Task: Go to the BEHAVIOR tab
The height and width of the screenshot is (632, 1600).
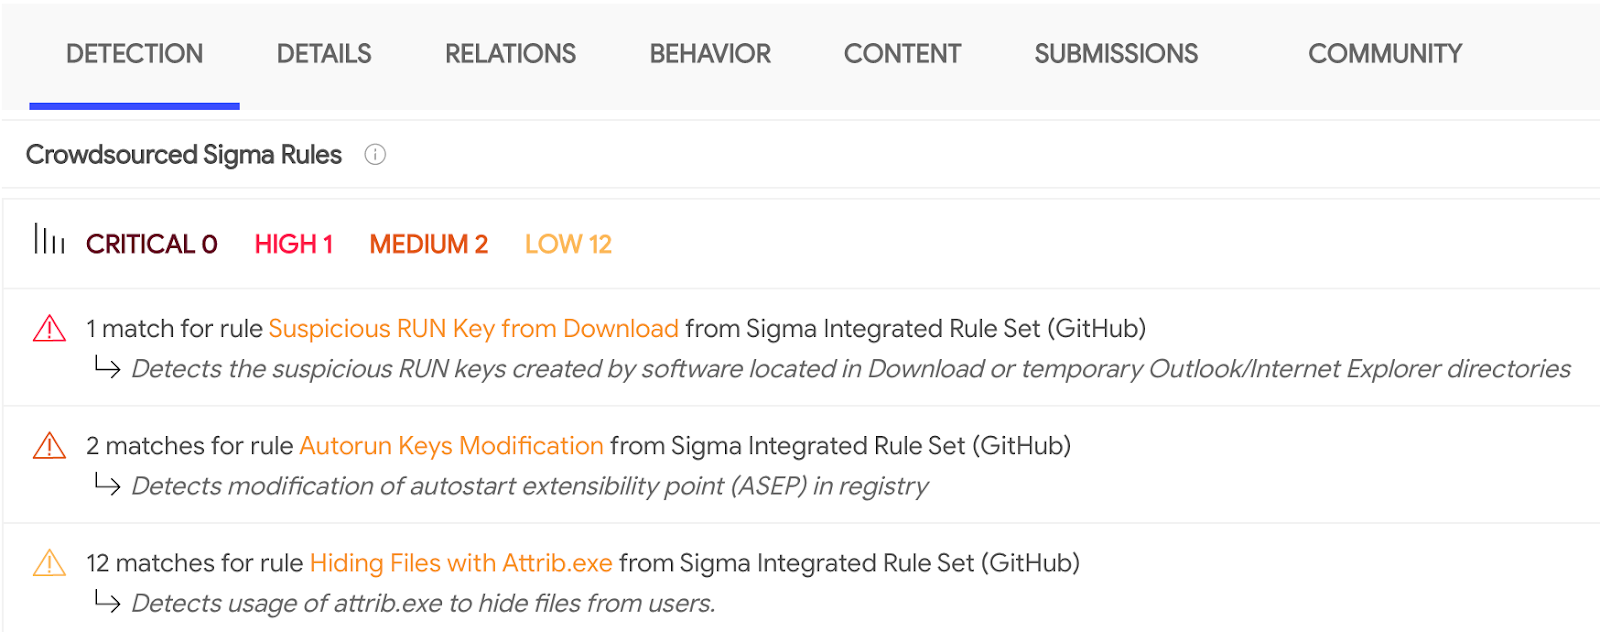Action: coord(710,54)
